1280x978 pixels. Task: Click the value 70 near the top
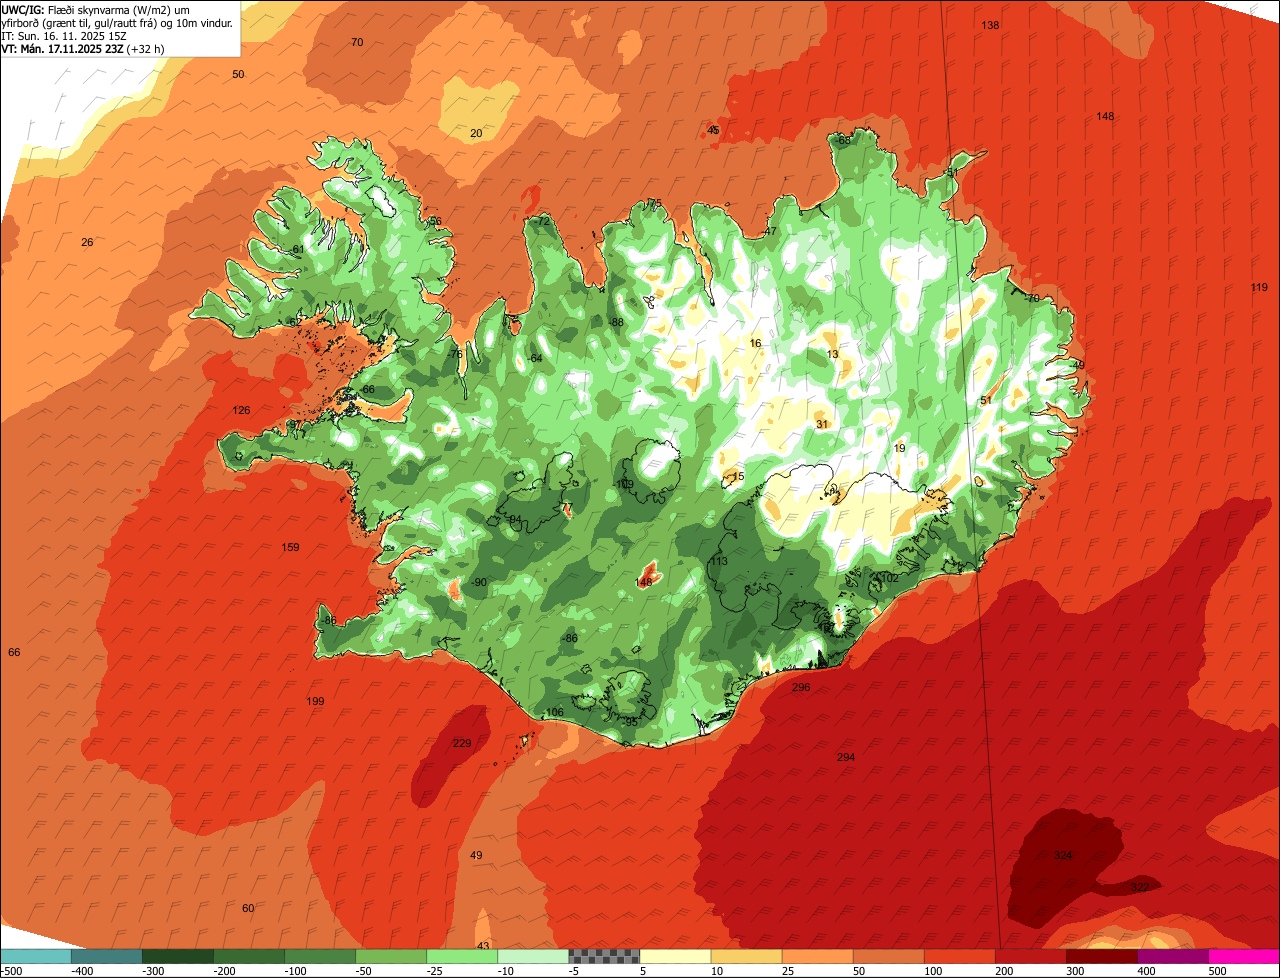357,42
